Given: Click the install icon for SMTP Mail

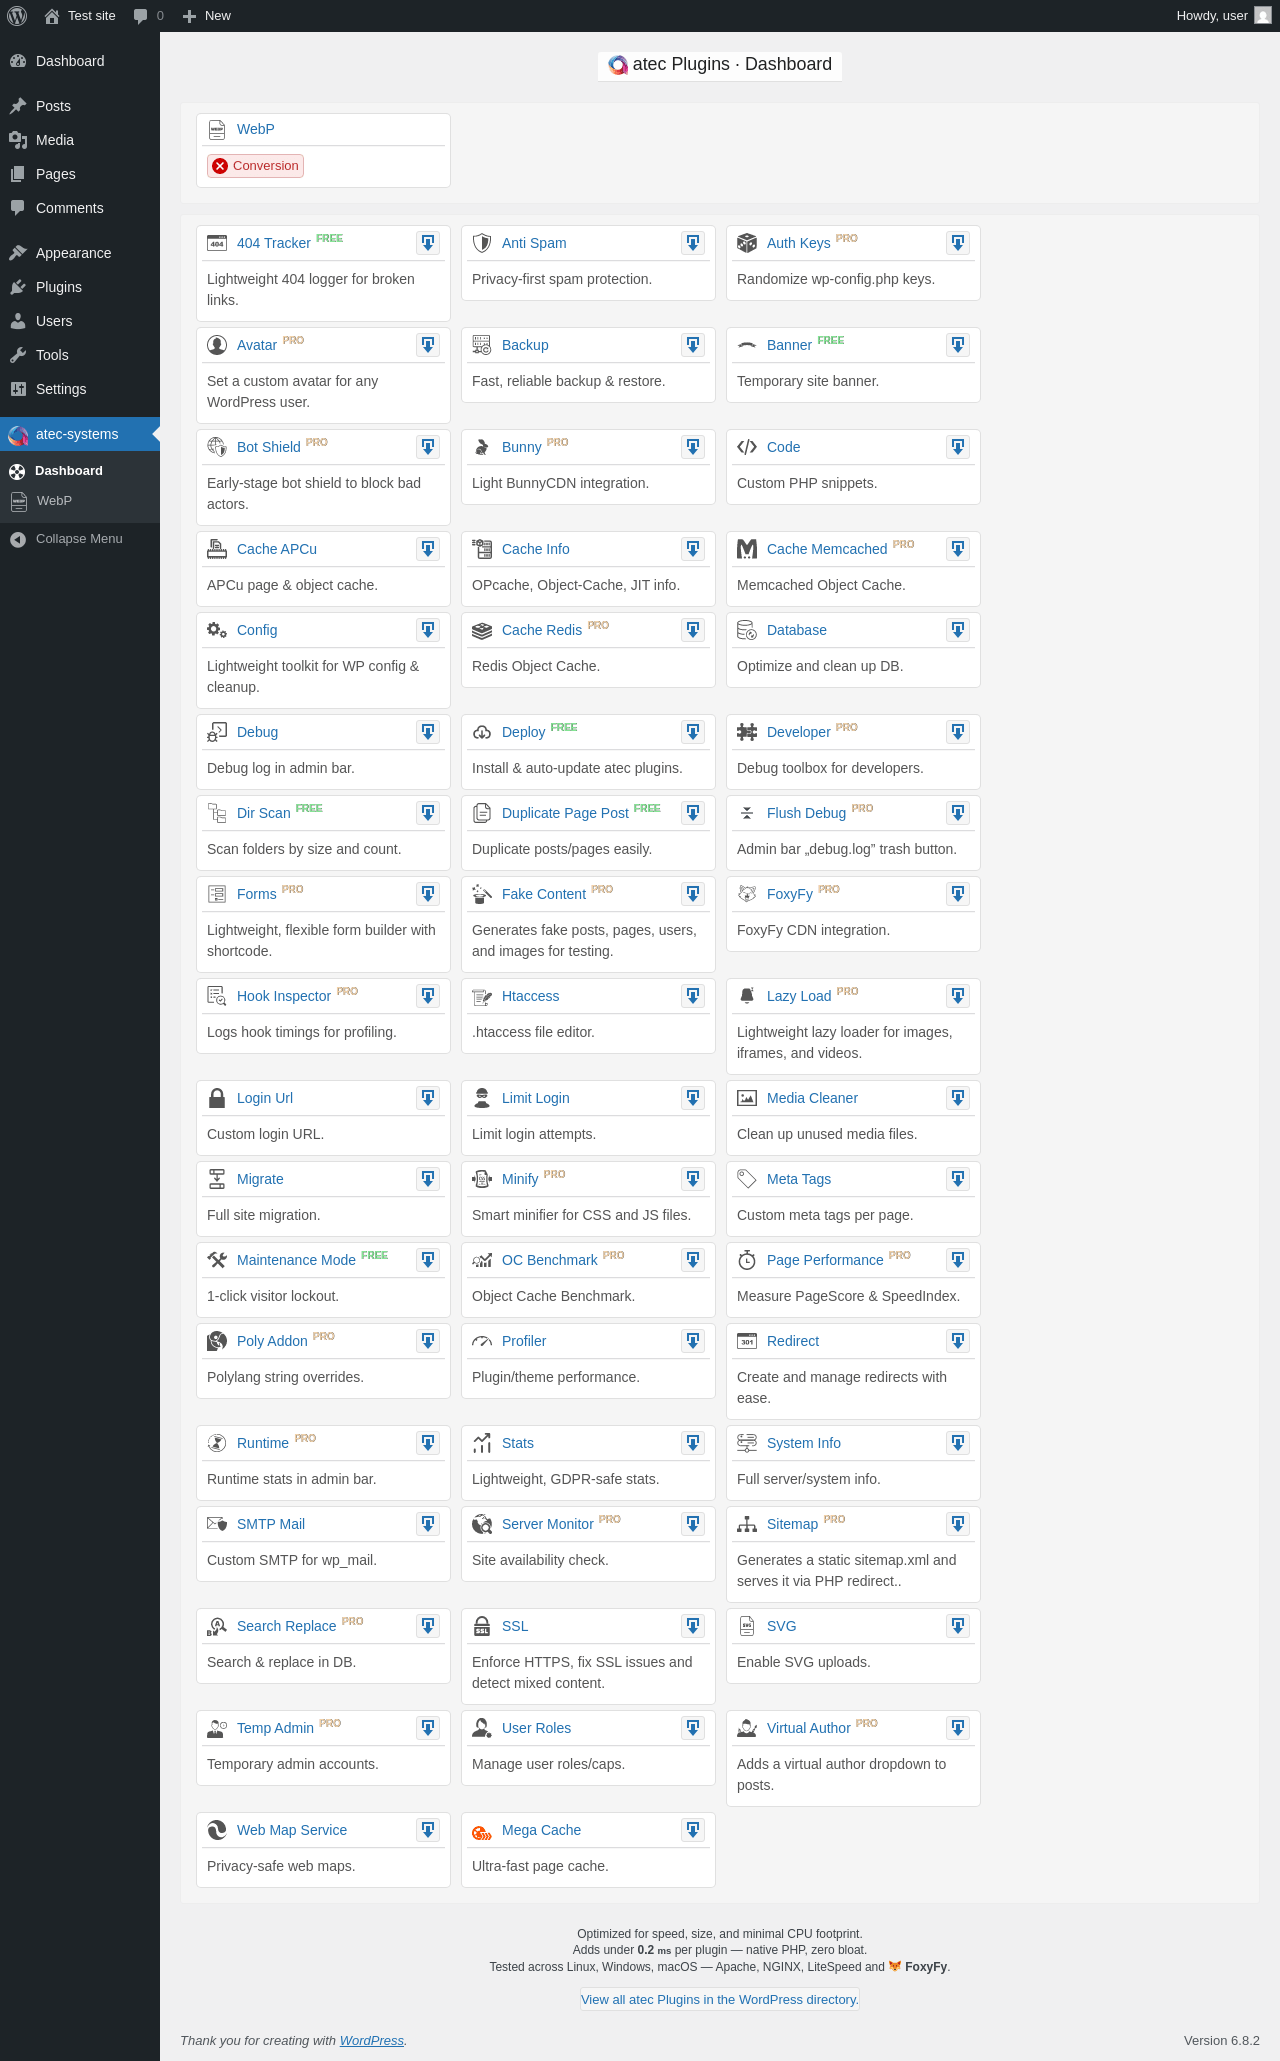Looking at the screenshot, I should (428, 1524).
